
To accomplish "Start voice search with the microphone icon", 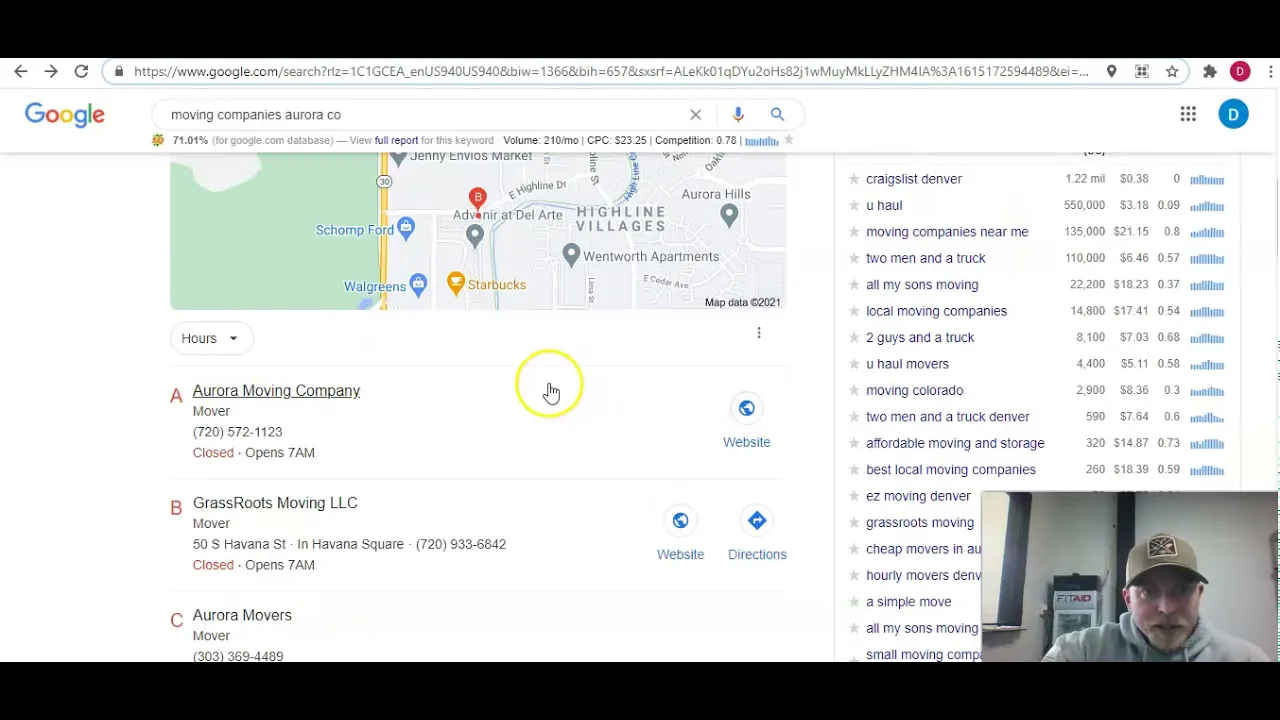I will coord(738,114).
